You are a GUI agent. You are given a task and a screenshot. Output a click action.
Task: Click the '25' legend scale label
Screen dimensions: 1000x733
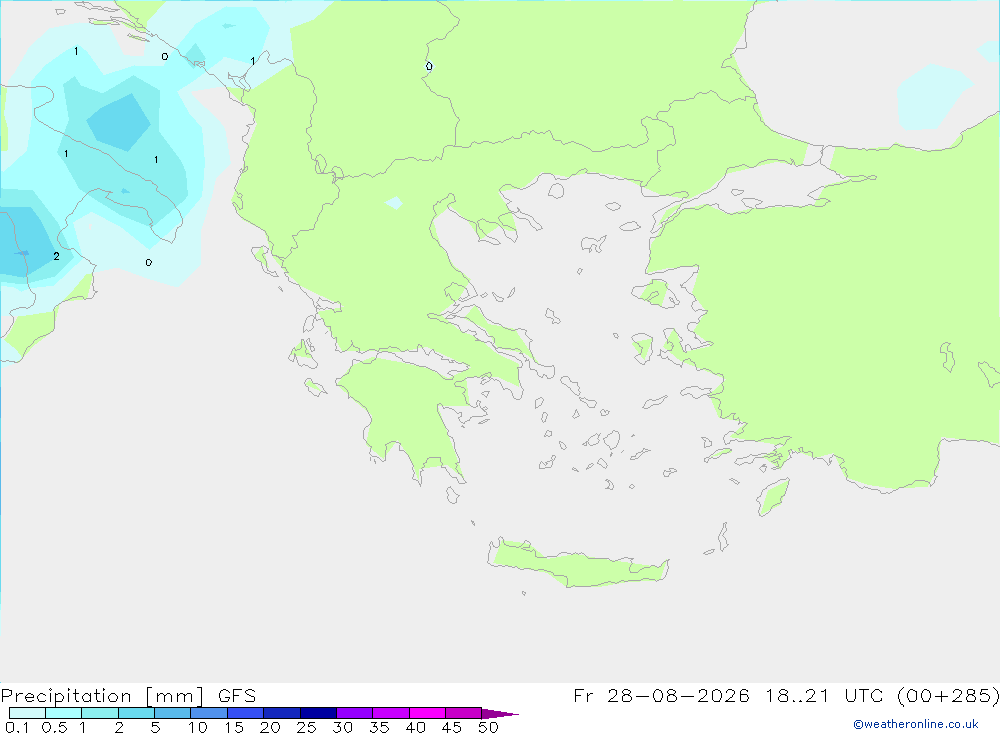click(x=307, y=727)
